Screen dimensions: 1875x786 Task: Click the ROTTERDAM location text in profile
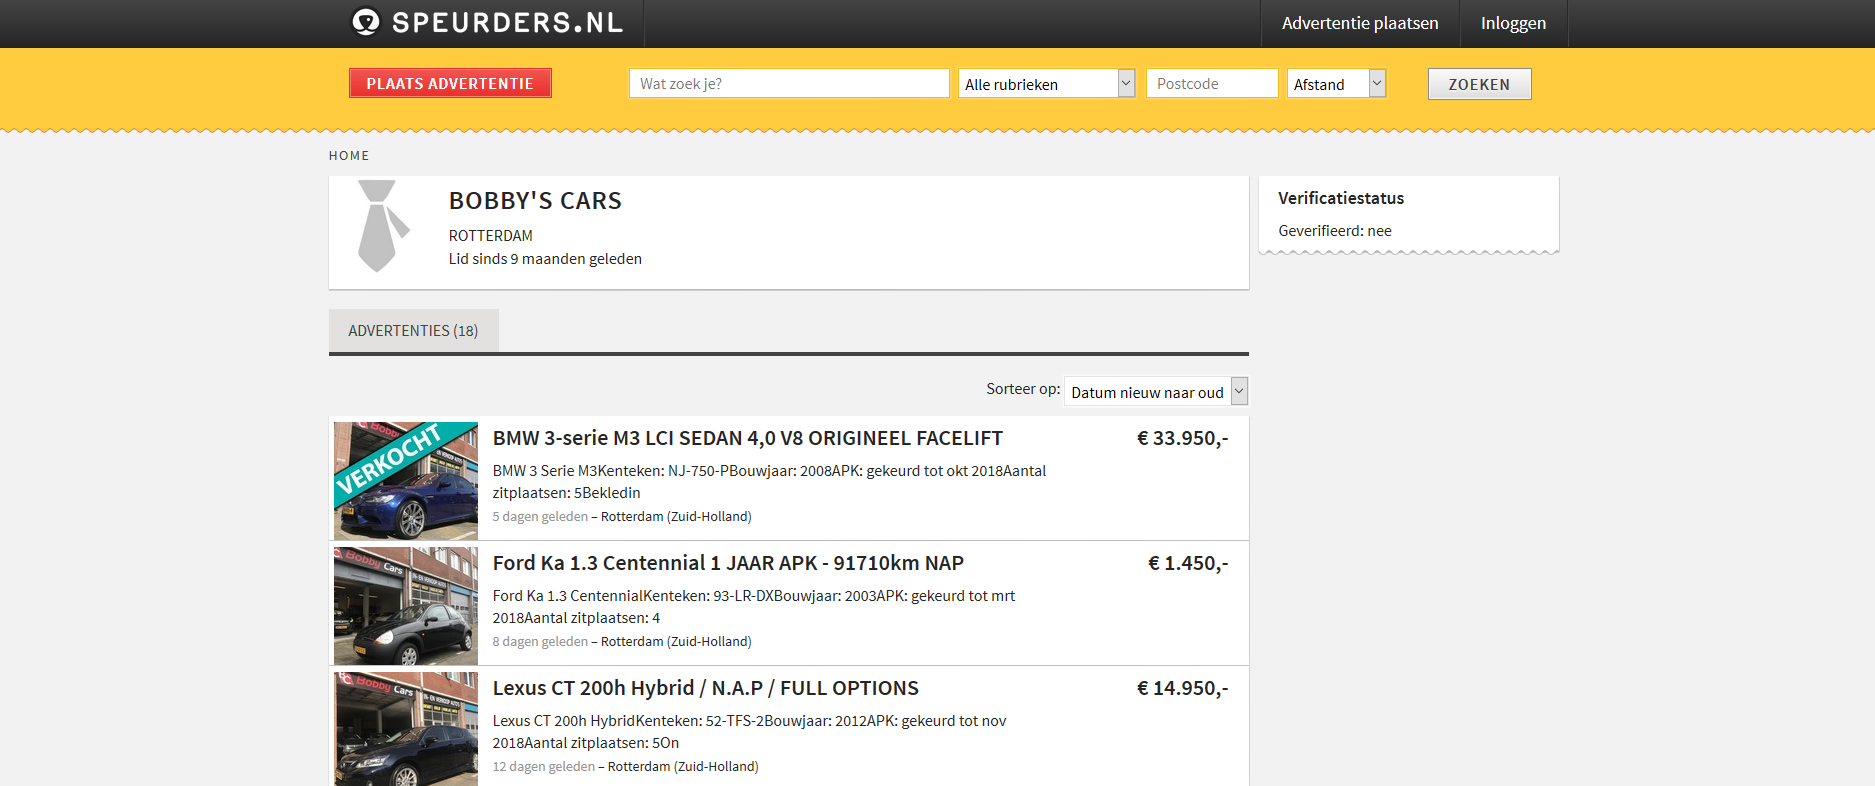coord(490,235)
